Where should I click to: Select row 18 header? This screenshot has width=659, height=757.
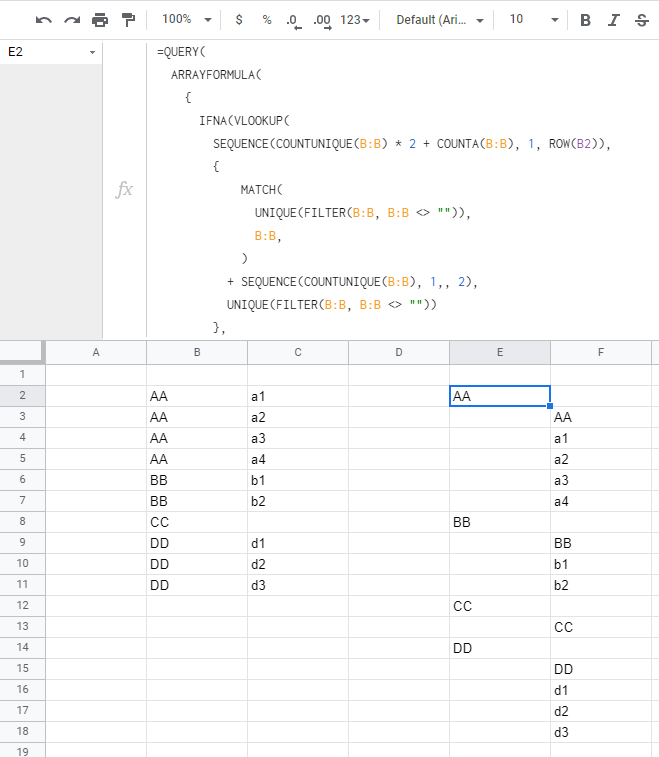pyautogui.click(x=23, y=732)
